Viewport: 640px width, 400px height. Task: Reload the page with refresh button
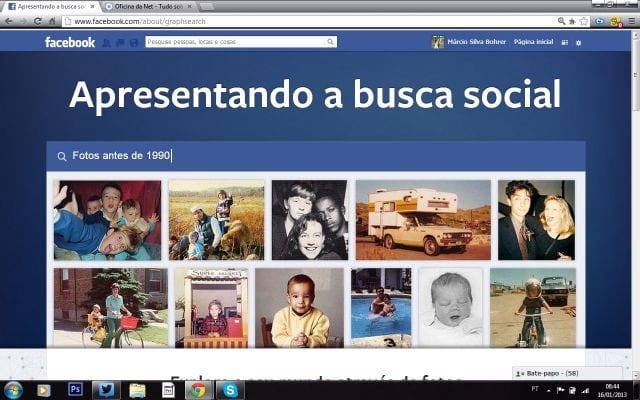(38, 21)
